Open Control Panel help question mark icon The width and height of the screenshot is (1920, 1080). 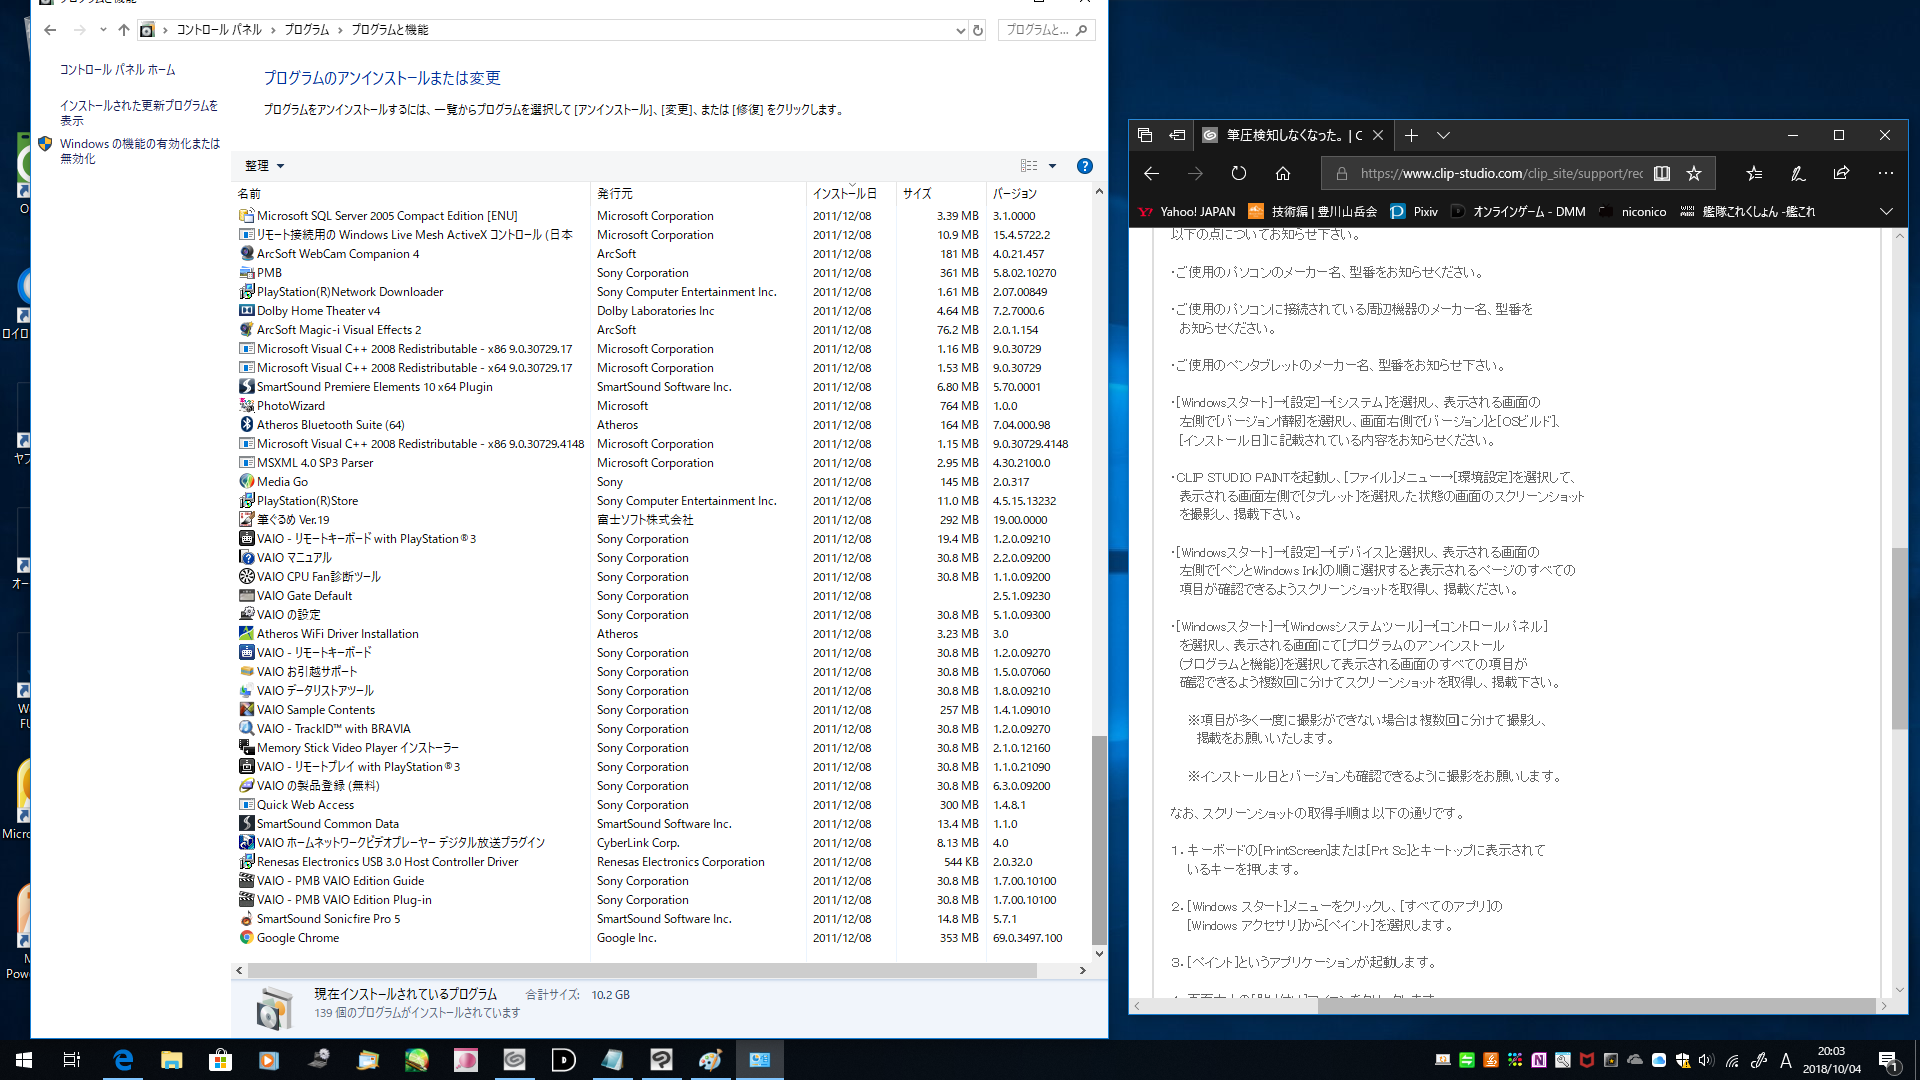[1084, 166]
